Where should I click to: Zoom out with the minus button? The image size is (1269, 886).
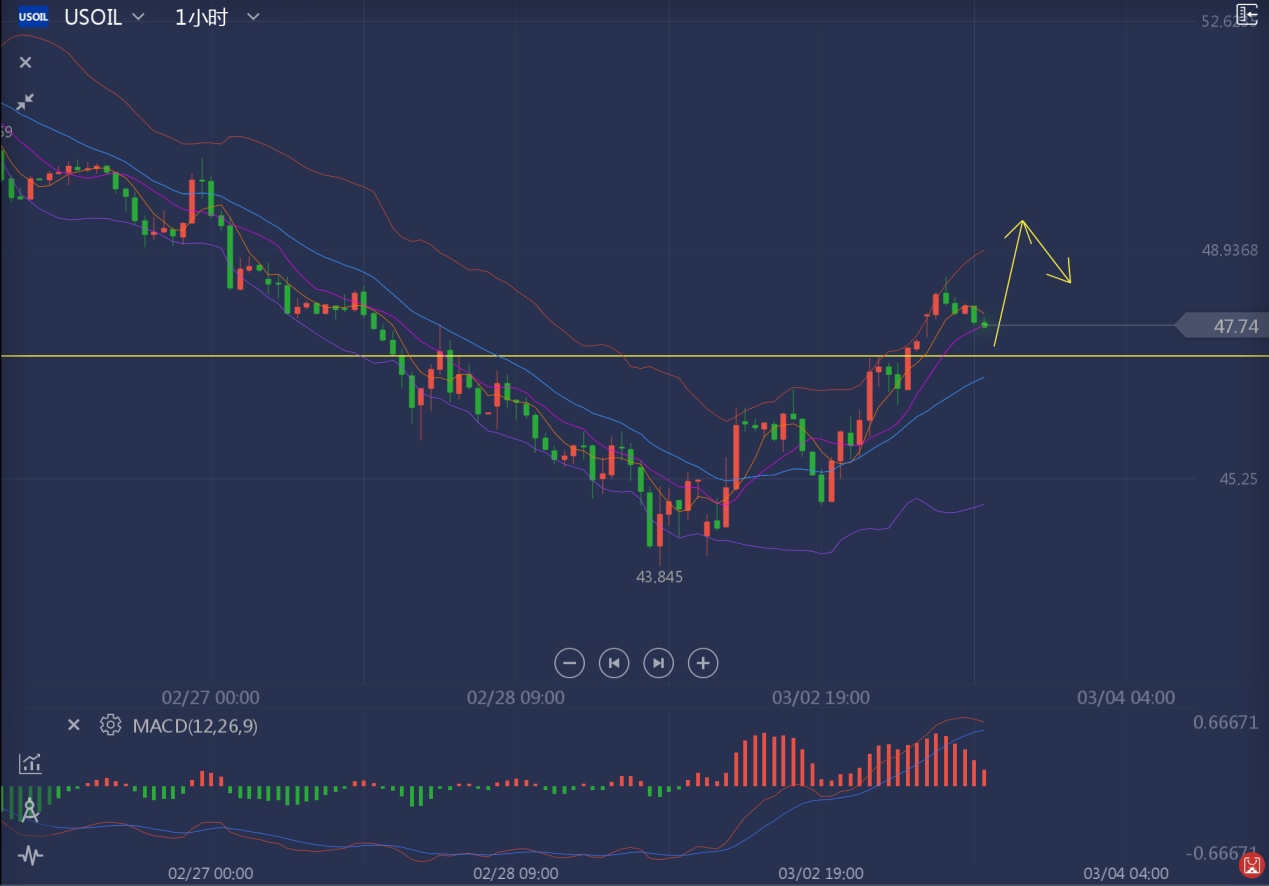(569, 662)
